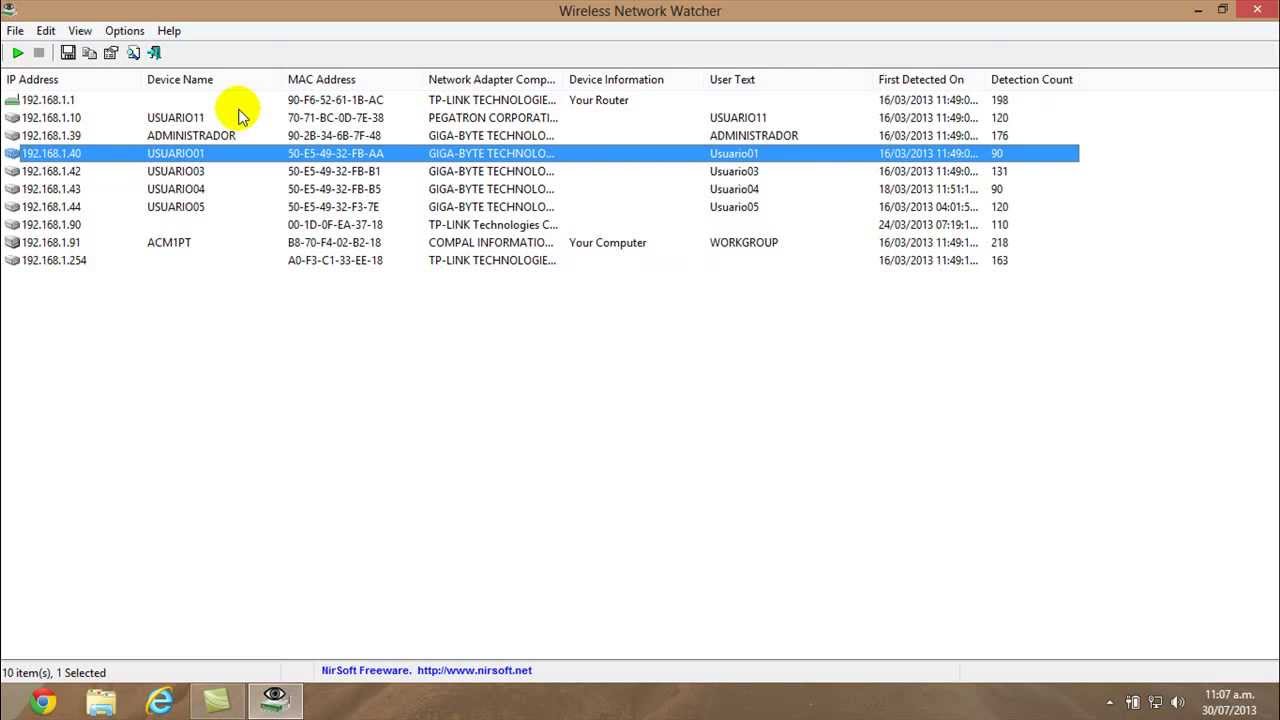Image resolution: width=1280 pixels, height=720 pixels.
Task: Save selected items using the floppy disk icon
Action: 68,53
